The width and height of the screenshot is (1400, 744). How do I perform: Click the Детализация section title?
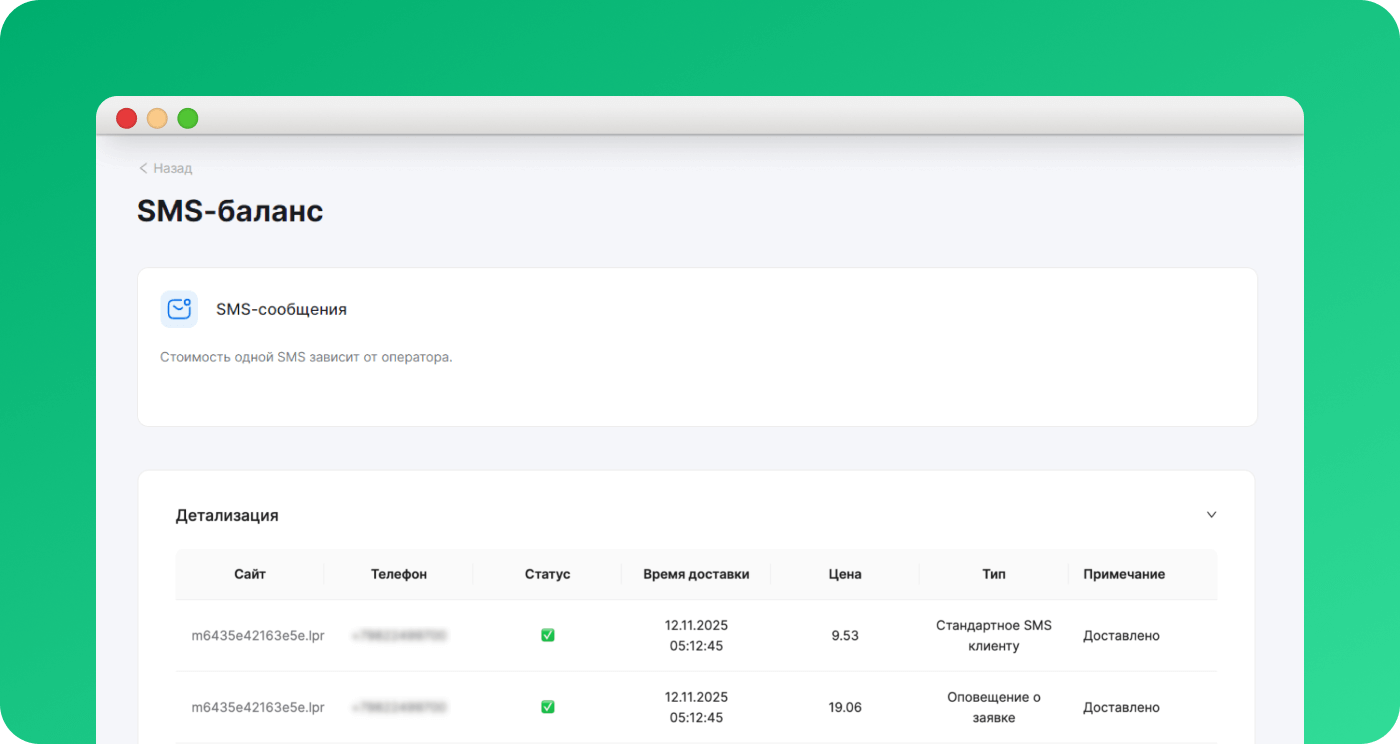[x=227, y=516]
